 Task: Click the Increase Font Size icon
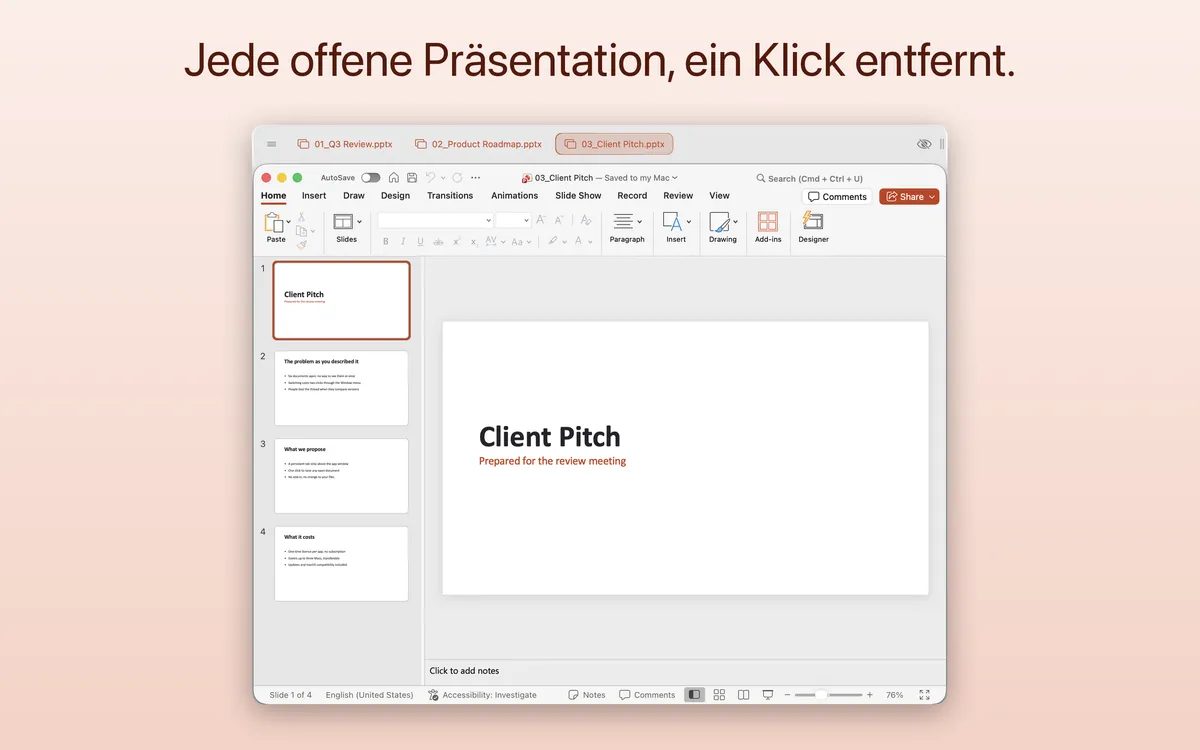pos(541,220)
